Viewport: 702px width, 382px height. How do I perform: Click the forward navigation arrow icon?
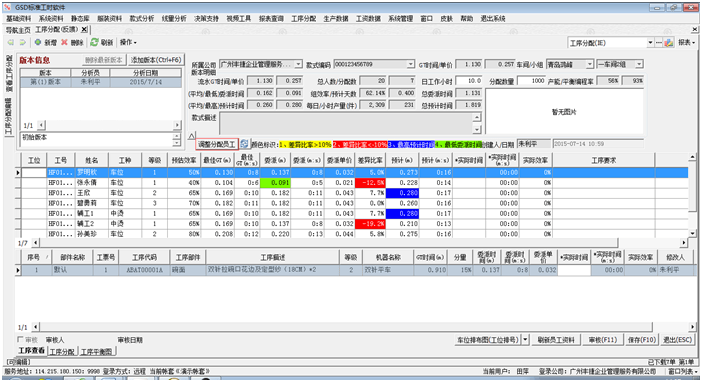(x=22, y=43)
